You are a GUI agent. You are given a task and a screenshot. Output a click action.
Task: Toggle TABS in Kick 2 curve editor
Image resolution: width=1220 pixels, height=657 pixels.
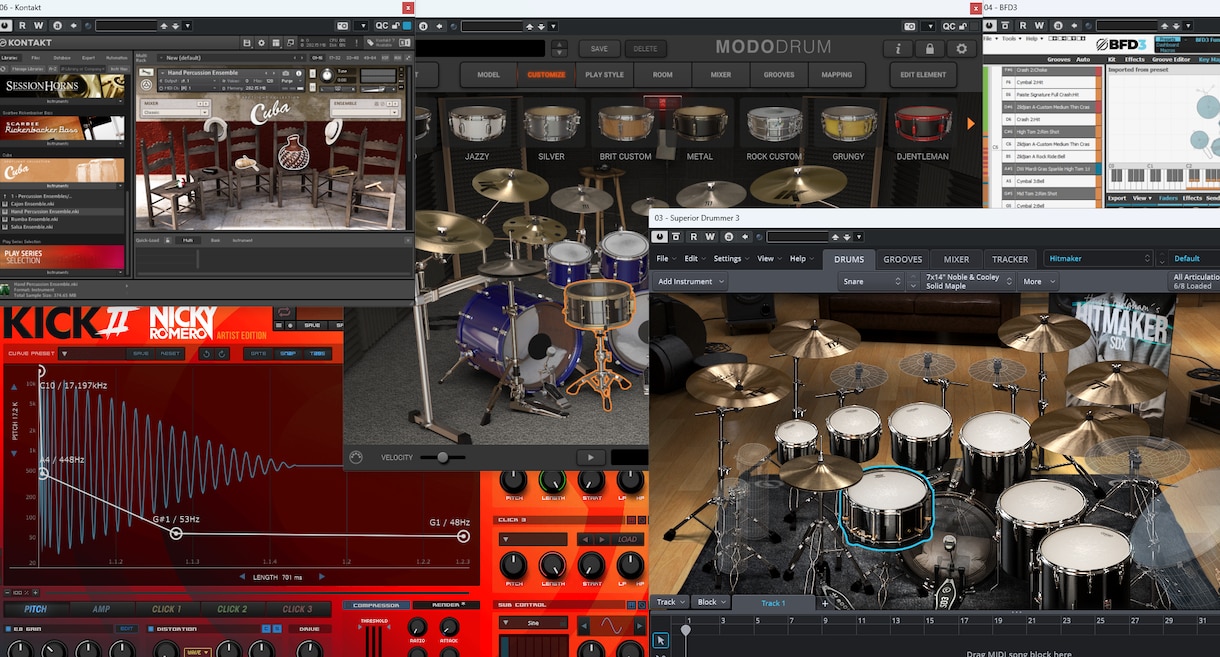(x=318, y=353)
